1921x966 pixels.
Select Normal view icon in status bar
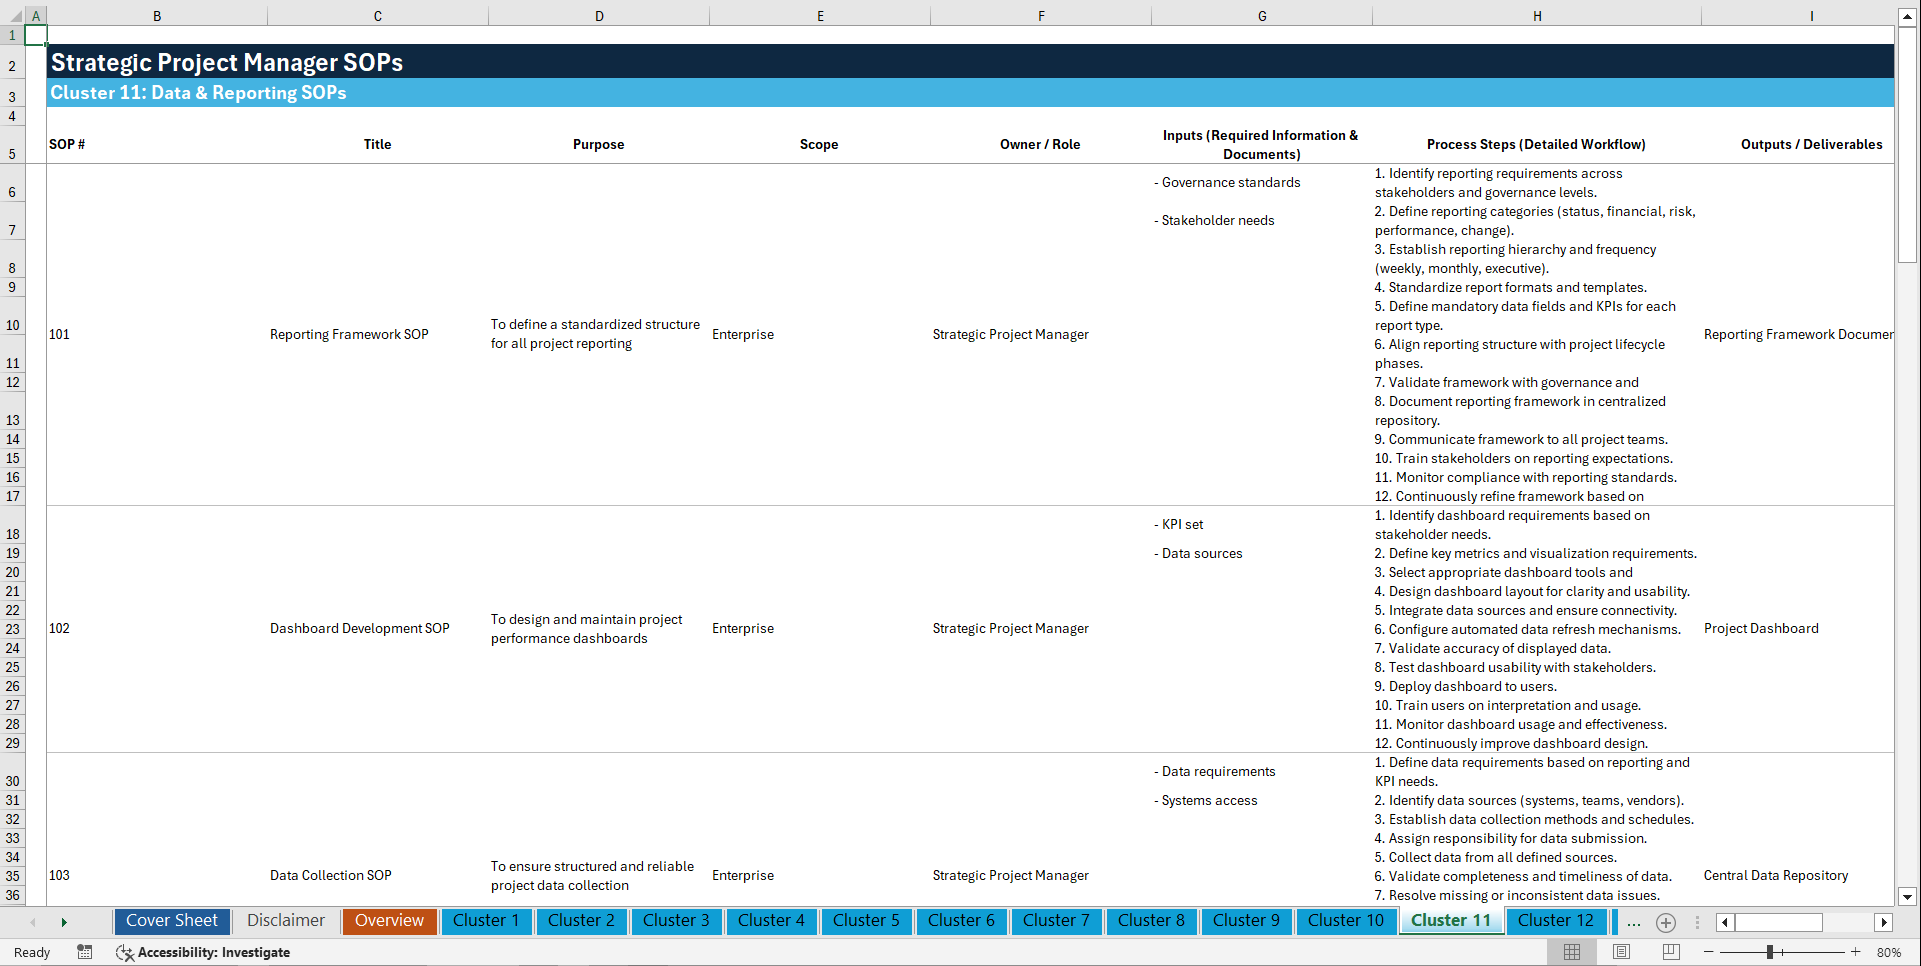[x=1572, y=952]
